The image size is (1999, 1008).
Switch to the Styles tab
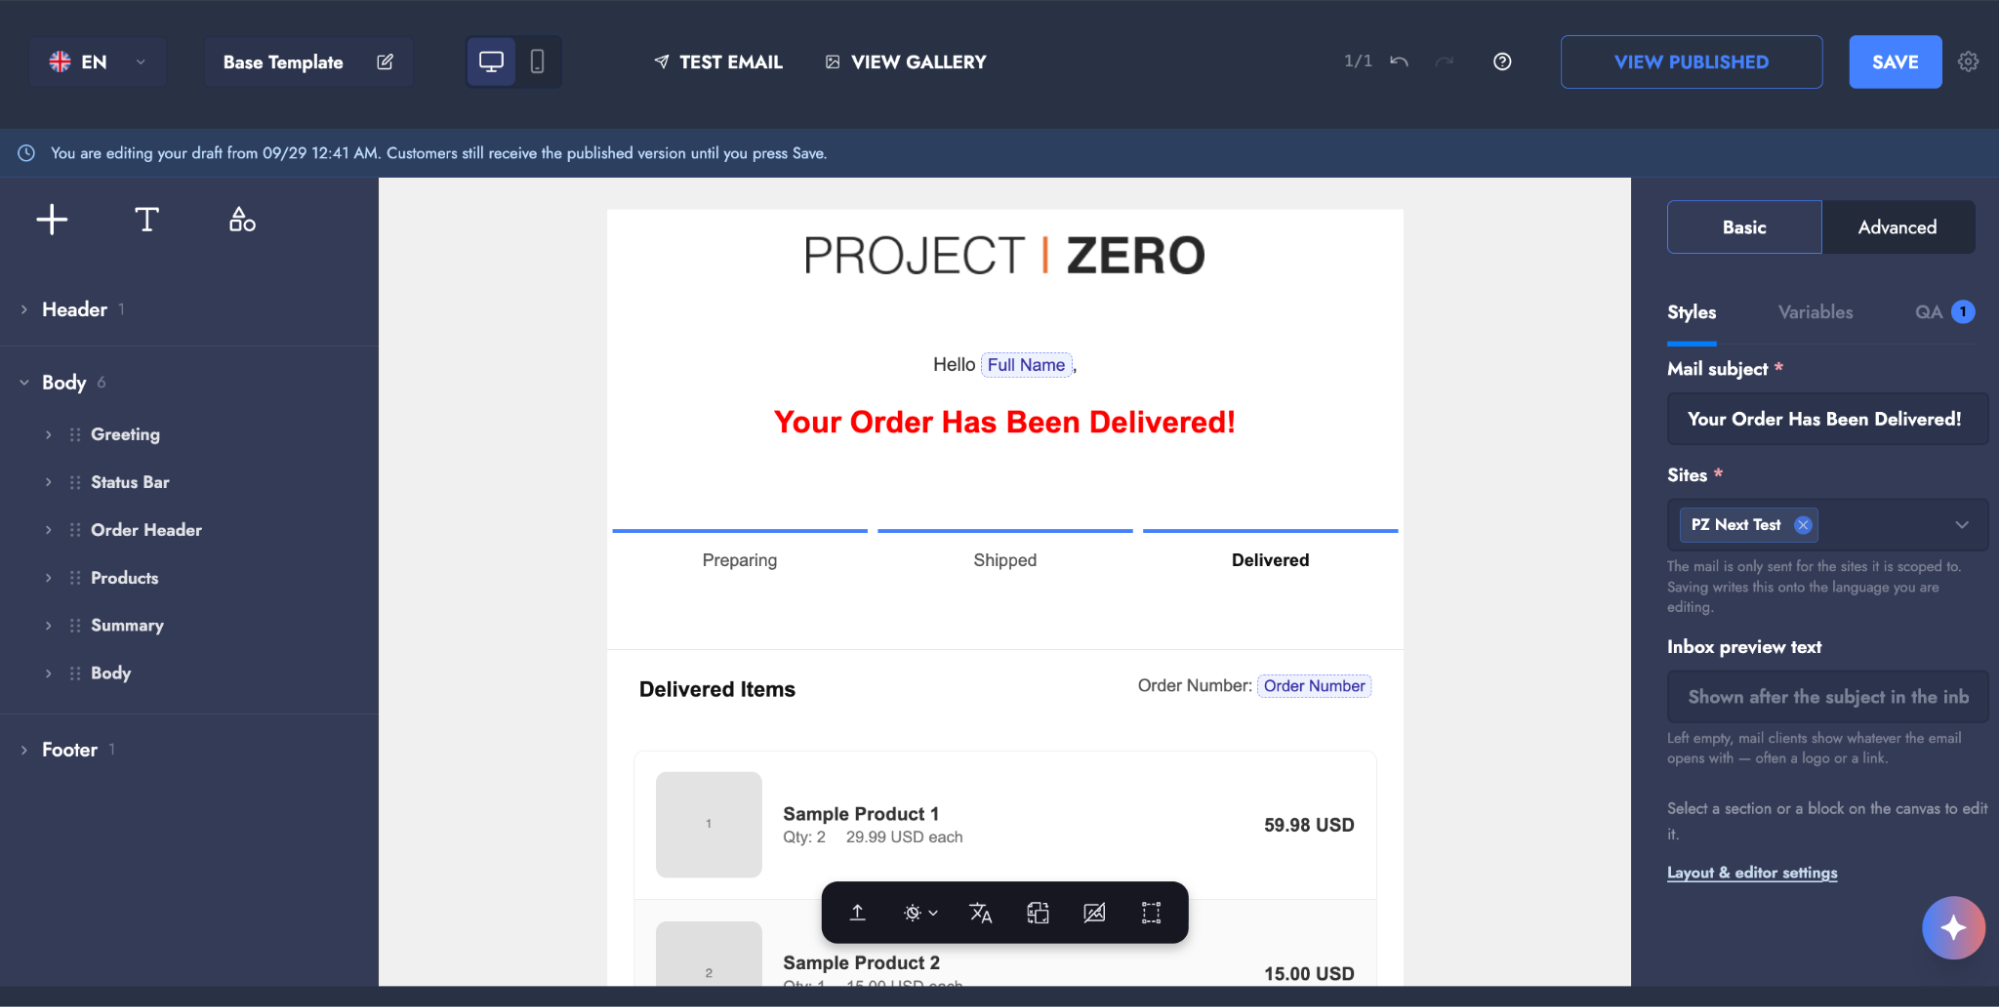click(x=1691, y=312)
